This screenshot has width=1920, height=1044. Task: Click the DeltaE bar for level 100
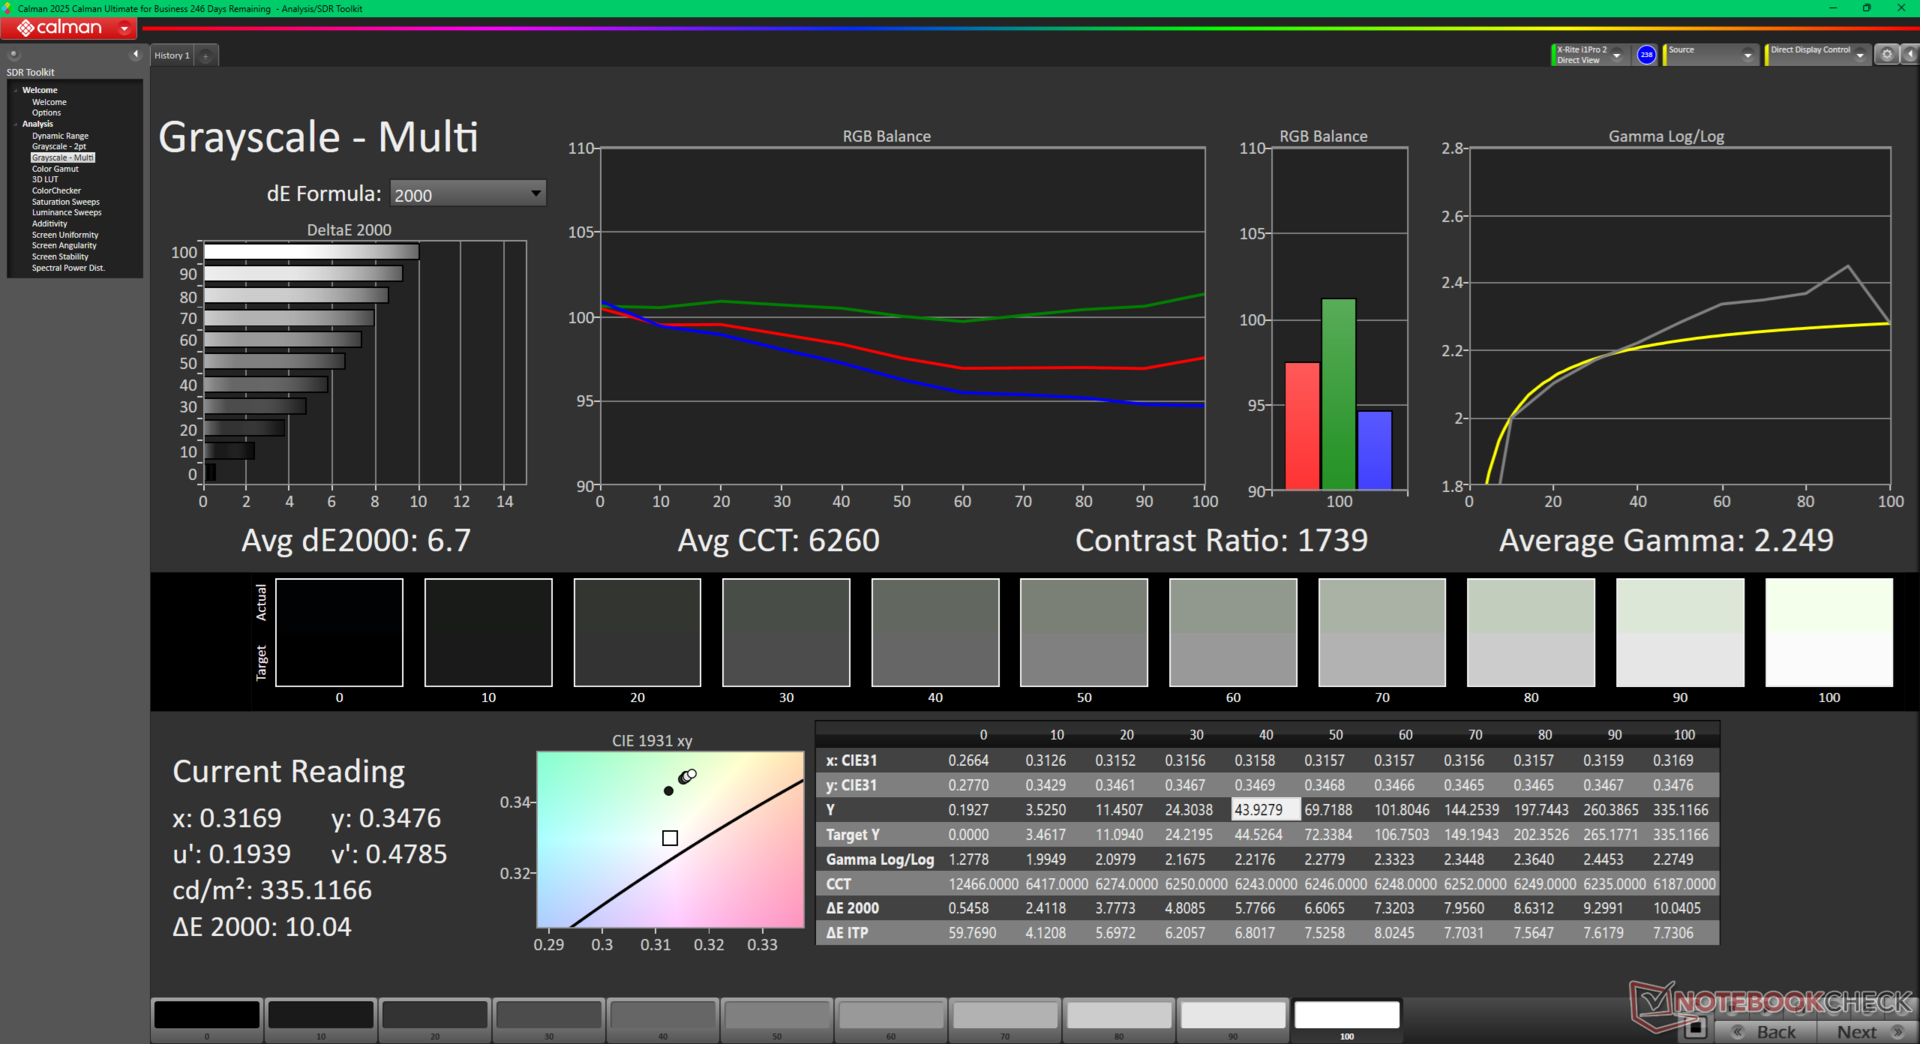[x=311, y=252]
